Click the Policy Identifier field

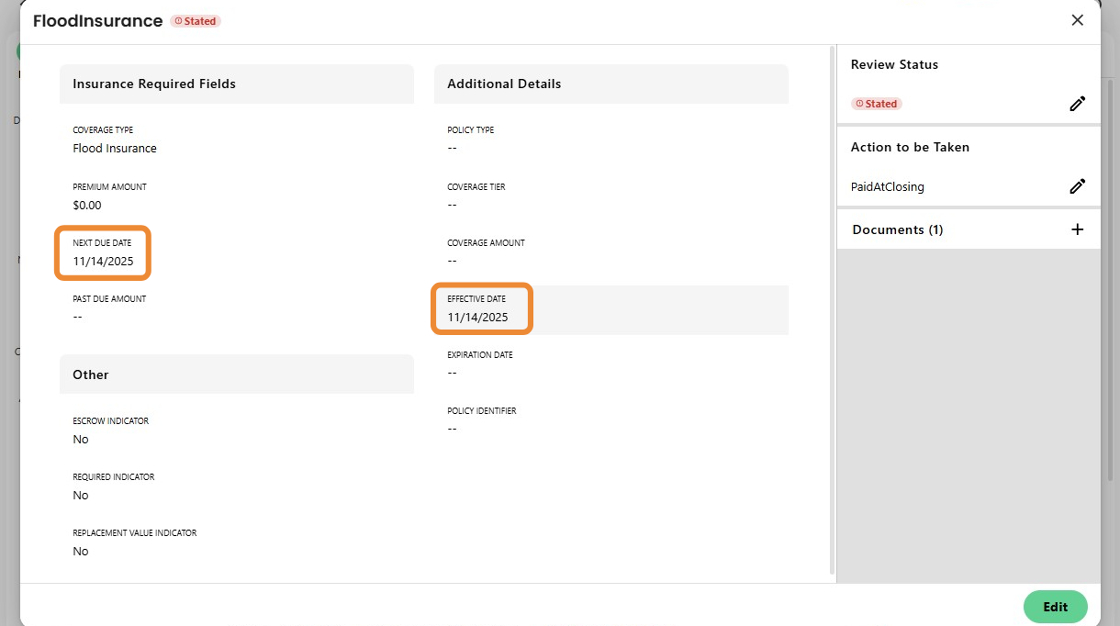481,421
